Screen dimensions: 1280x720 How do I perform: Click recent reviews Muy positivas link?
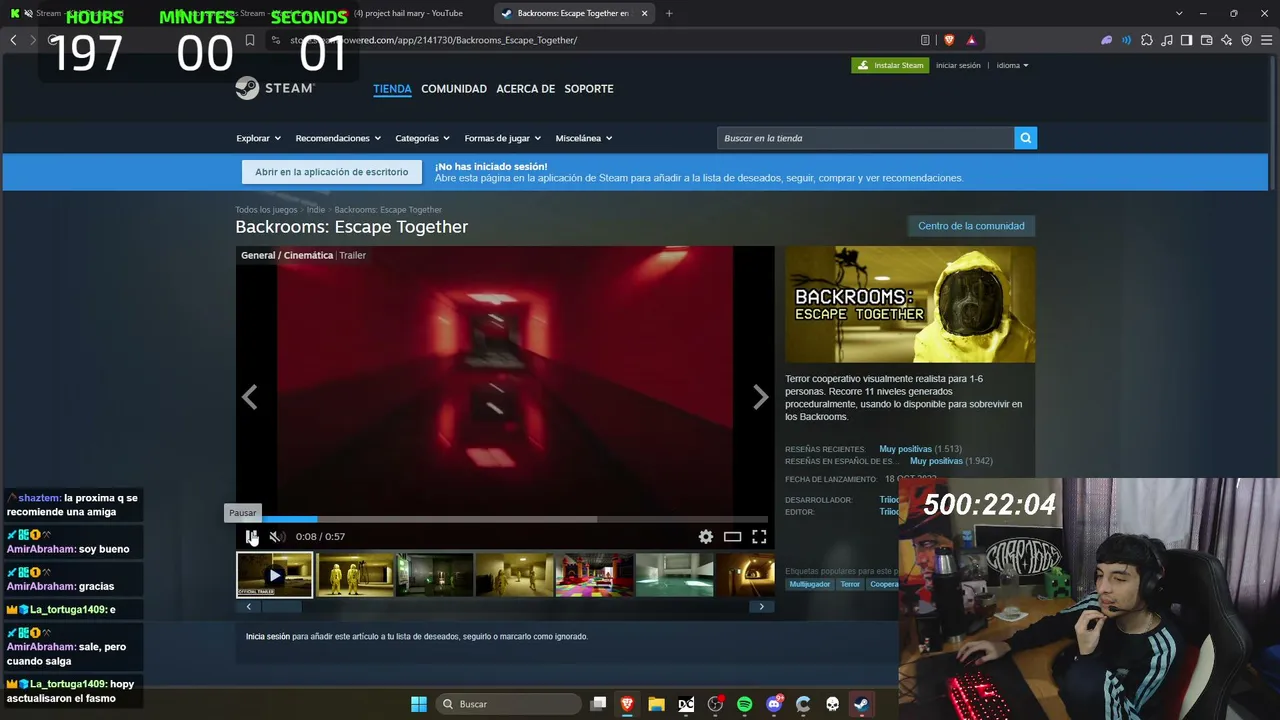[x=905, y=449]
